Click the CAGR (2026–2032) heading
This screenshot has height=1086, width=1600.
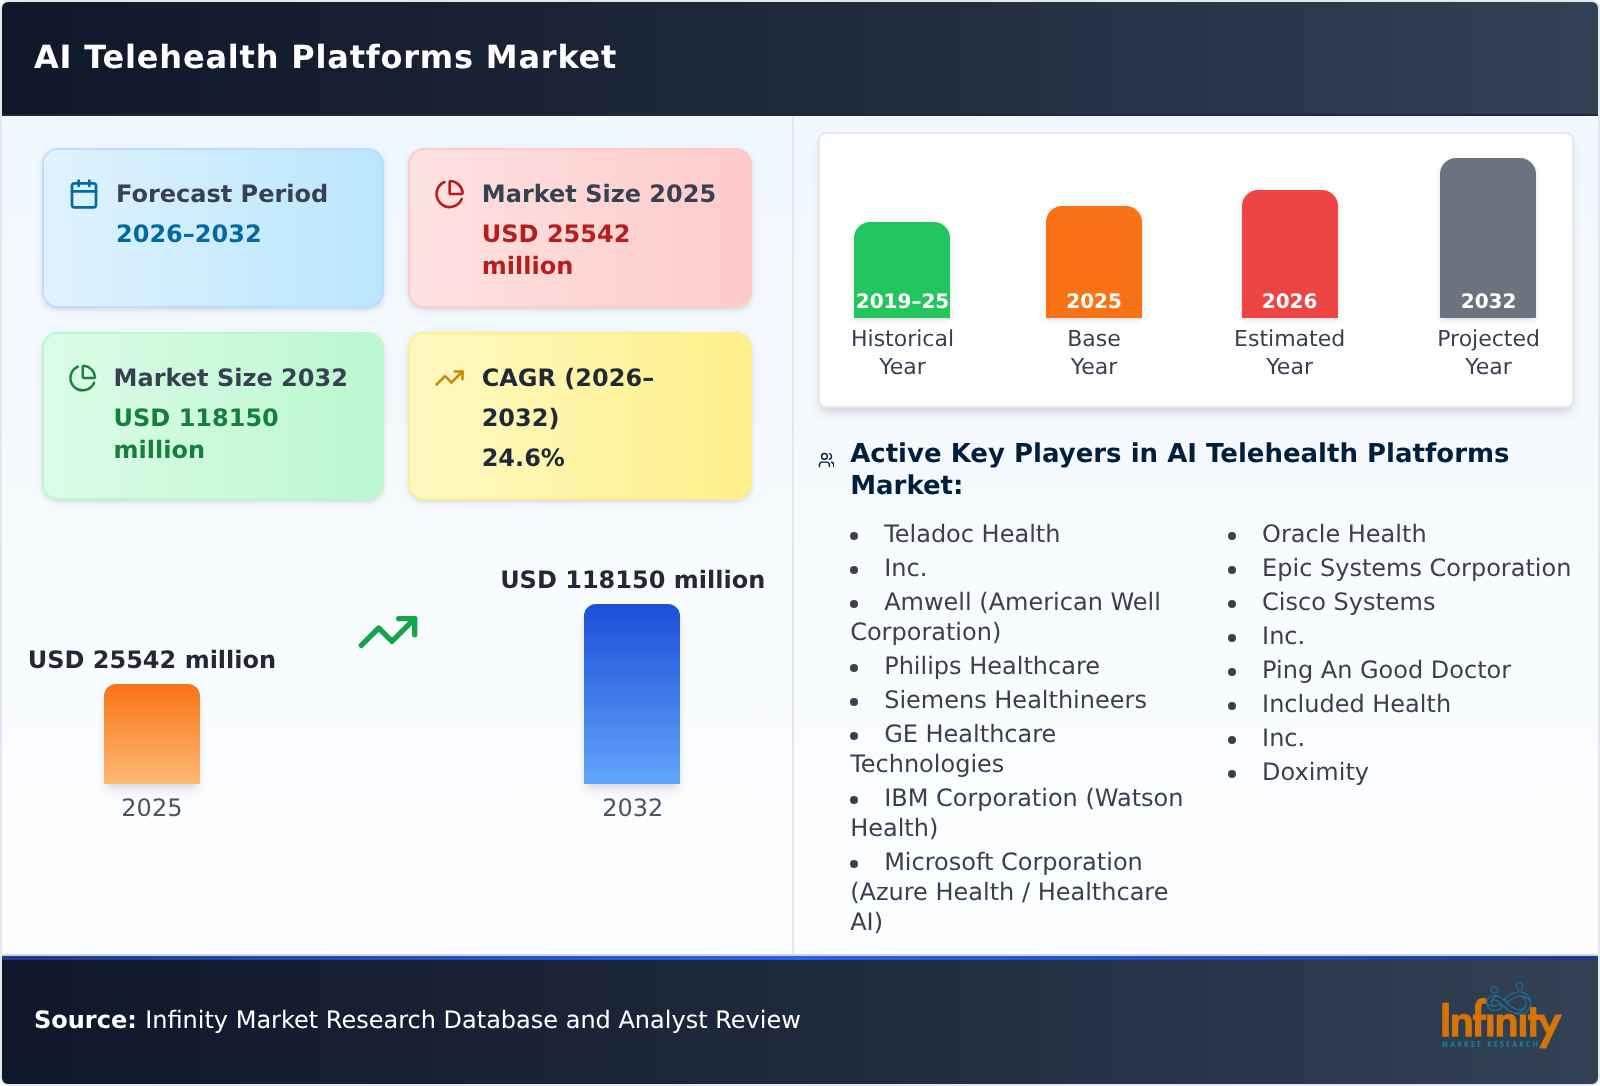568,398
